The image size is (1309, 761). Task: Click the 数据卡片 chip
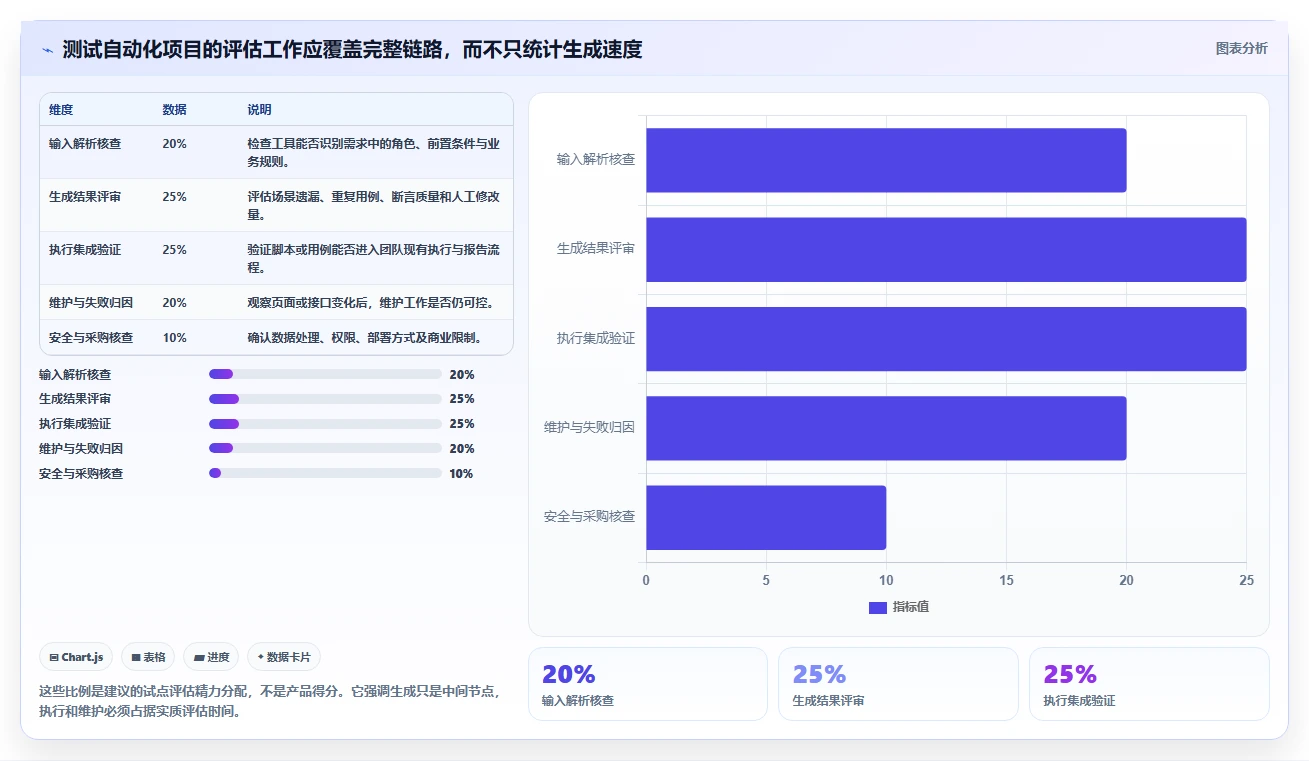(284, 657)
